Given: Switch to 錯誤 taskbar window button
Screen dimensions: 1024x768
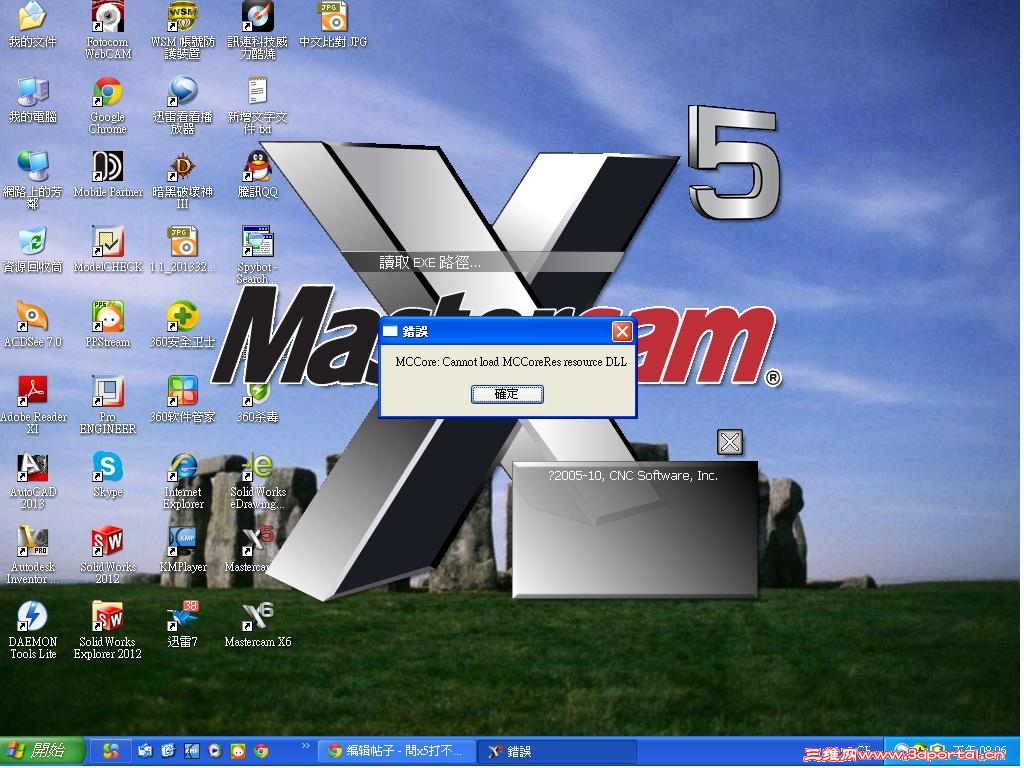Looking at the screenshot, I should coord(556,751).
